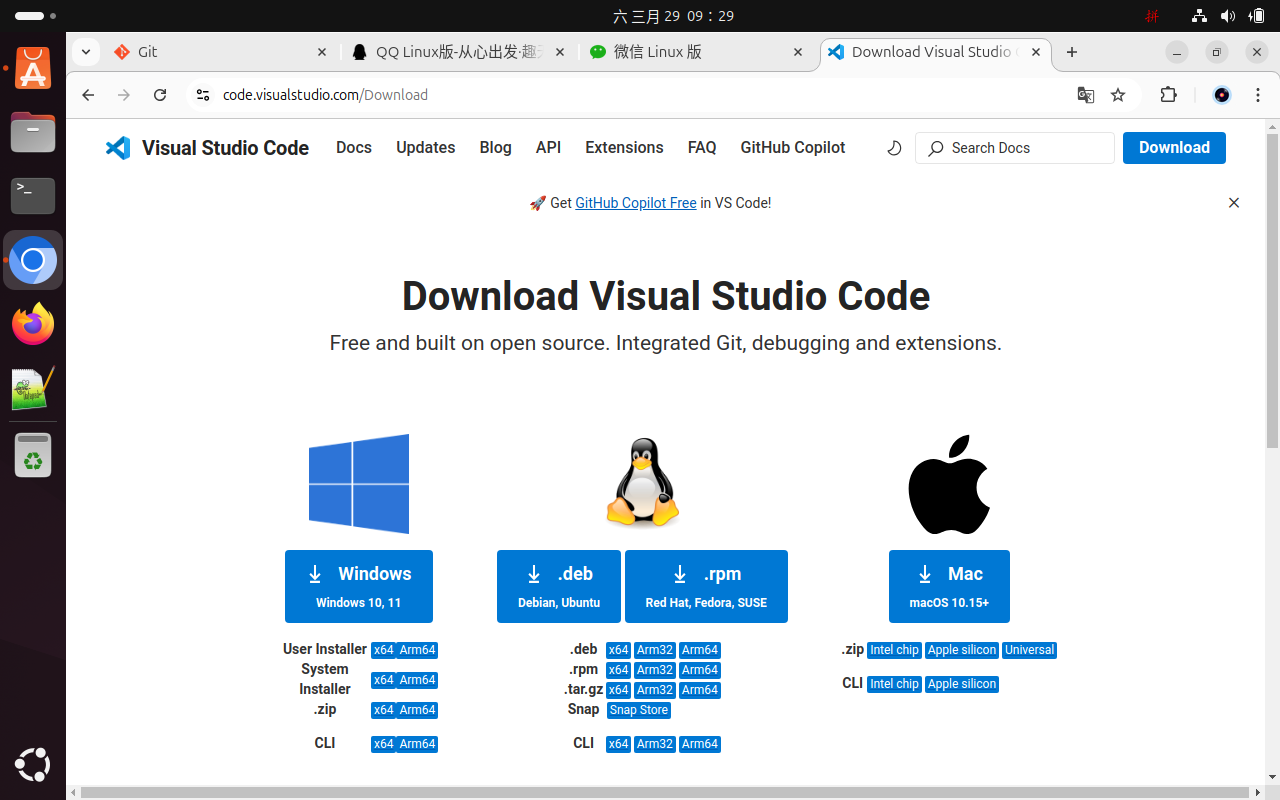Download the Mac macOS 10.15+ build
Image resolution: width=1280 pixels, height=800 pixels.
pos(949,586)
